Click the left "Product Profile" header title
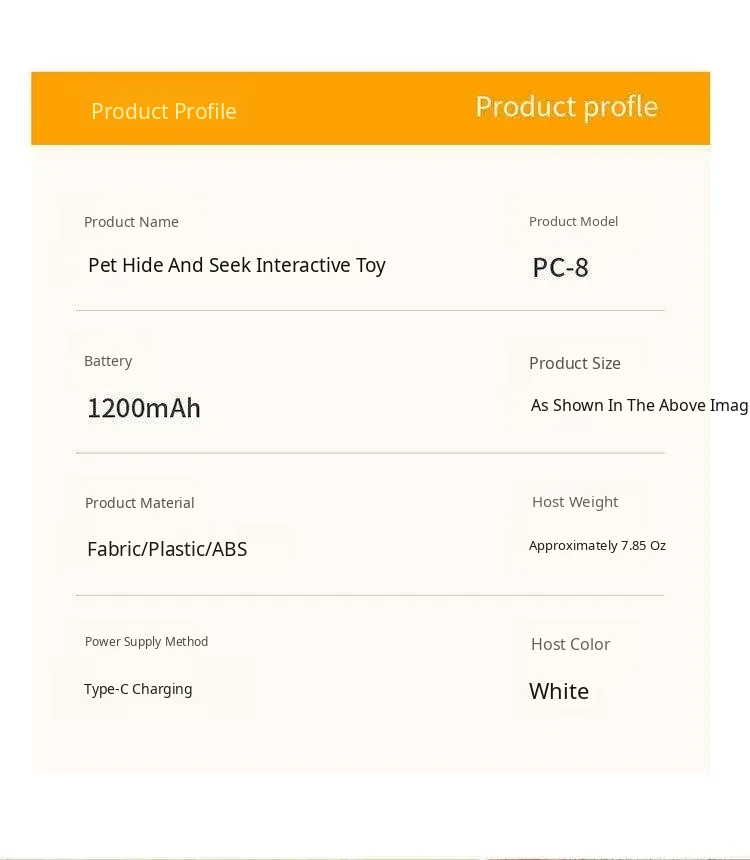750x860 pixels. click(164, 111)
